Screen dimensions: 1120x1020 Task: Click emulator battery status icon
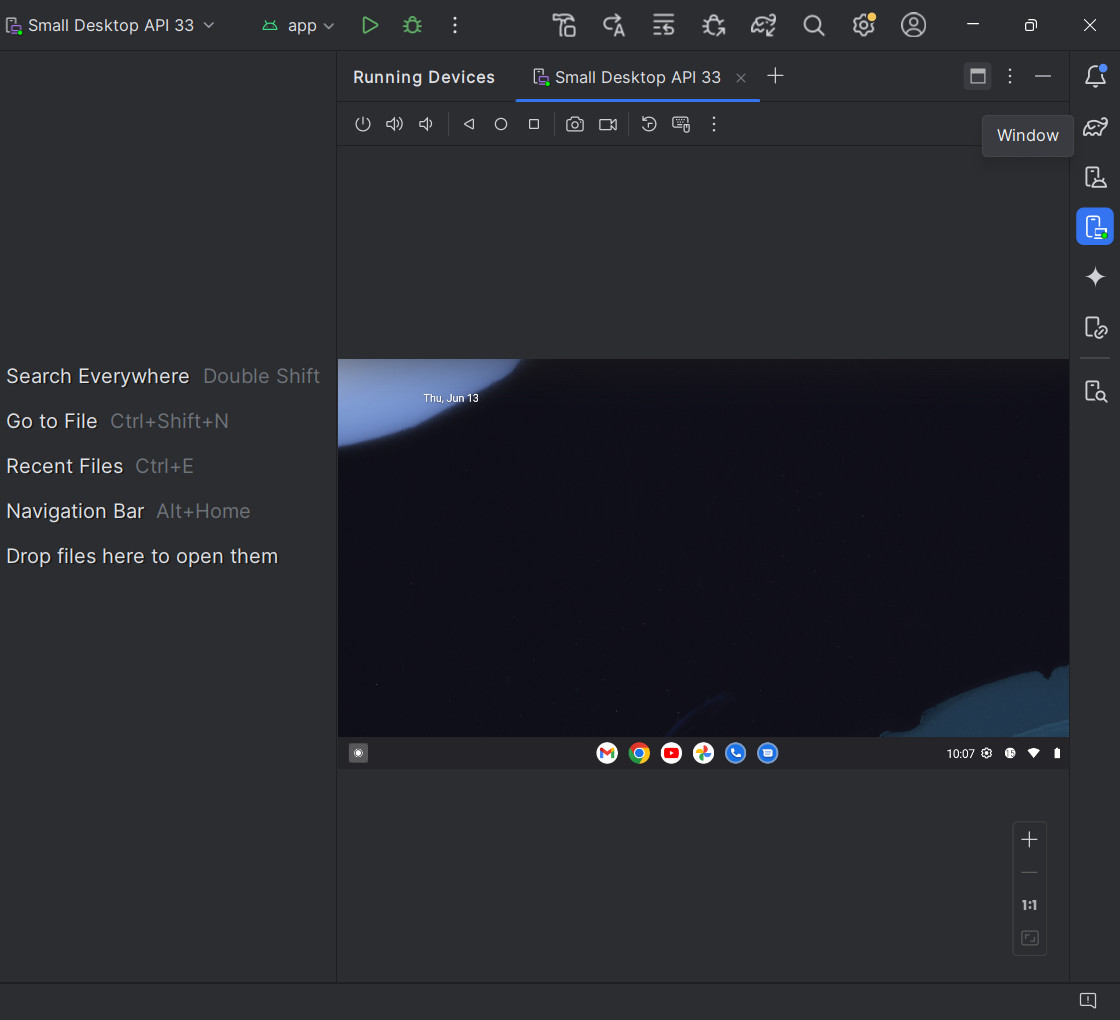pos(1057,753)
